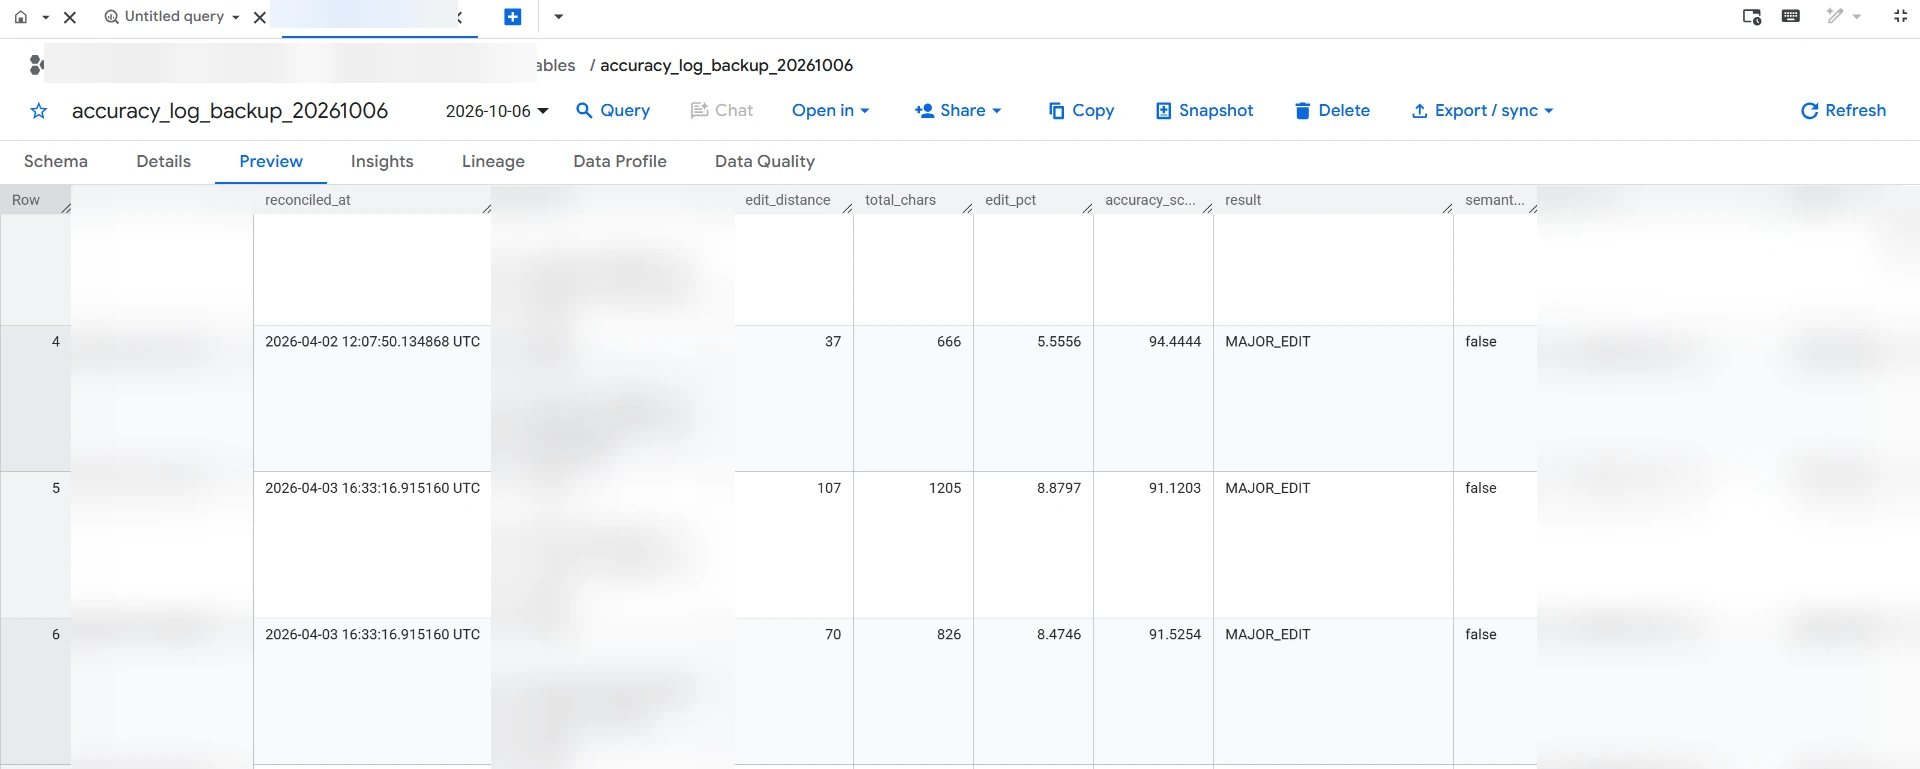
Task: Expand the Open in dropdown
Action: [x=831, y=111]
